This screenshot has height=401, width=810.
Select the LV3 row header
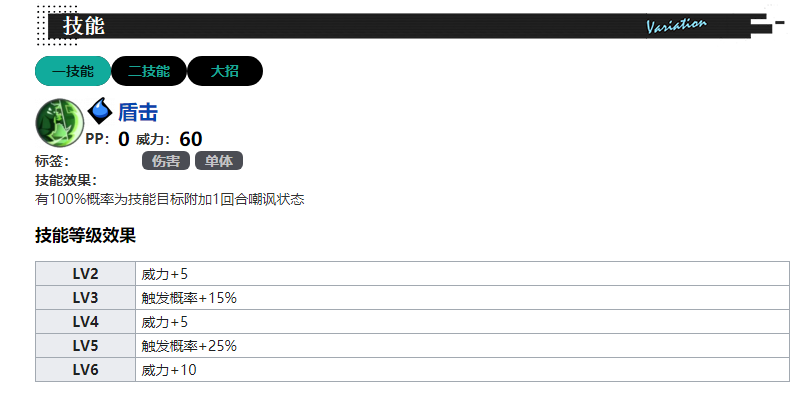(85, 298)
